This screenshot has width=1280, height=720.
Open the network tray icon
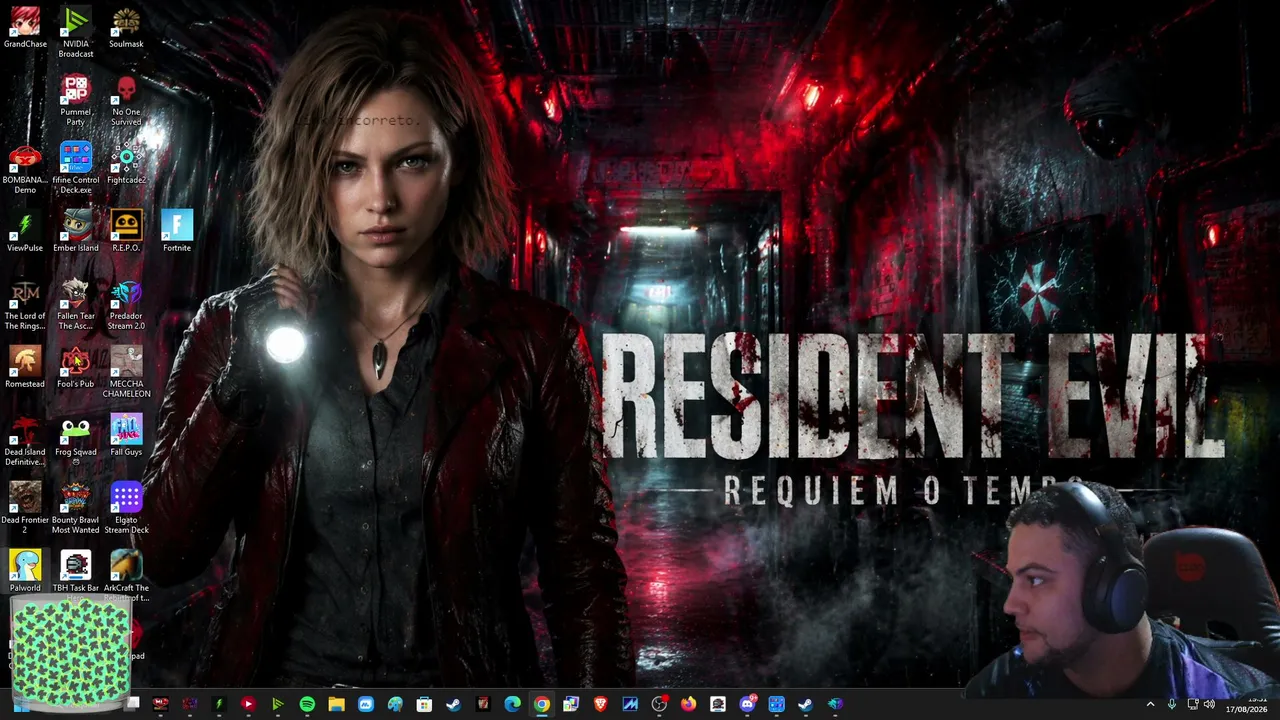[1191, 704]
